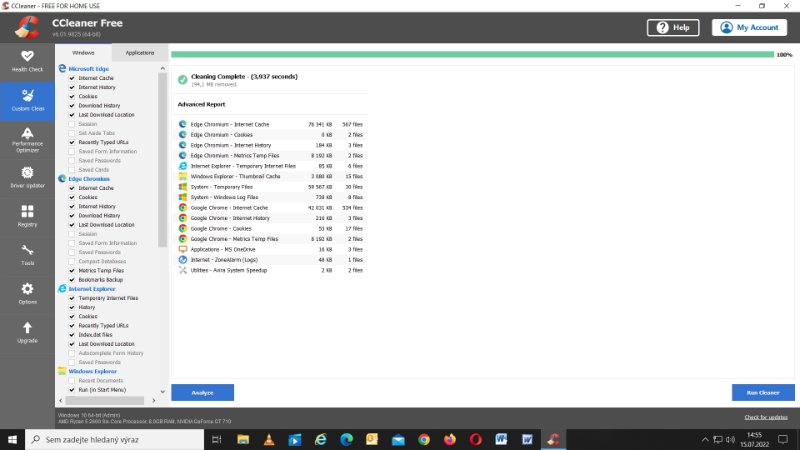Open the Tools section

point(27,254)
